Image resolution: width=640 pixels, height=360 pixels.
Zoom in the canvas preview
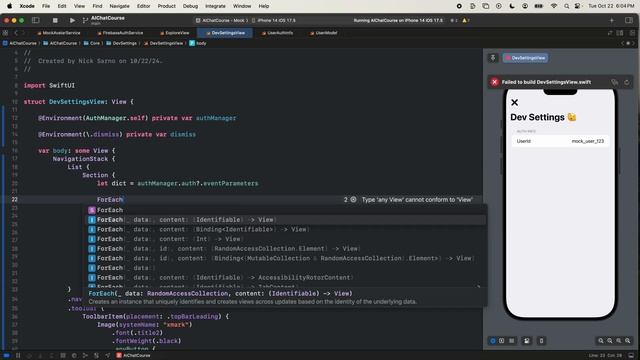(x=627, y=341)
